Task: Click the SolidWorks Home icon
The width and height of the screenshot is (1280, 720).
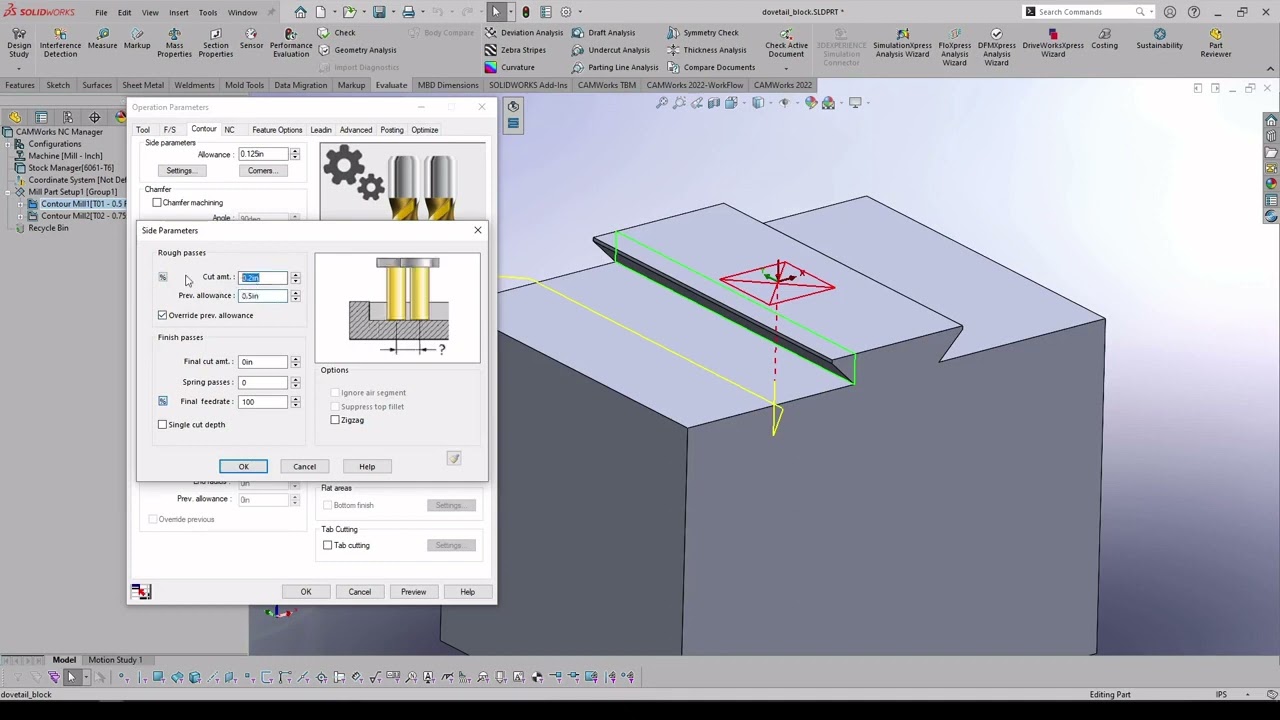Action: pyautogui.click(x=300, y=12)
